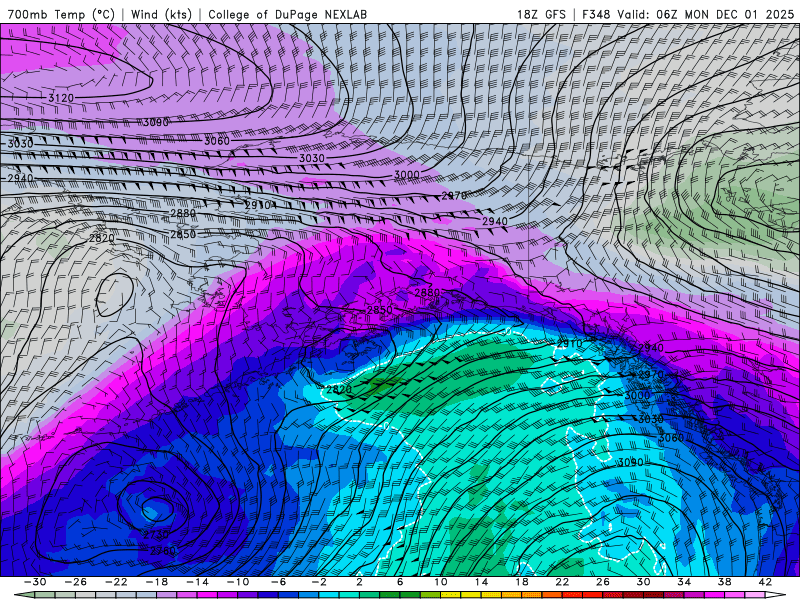Image resolution: width=800 pixels, height=600 pixels.
Task: Click the -30 colorbar tick label
Action: [35, 582]
